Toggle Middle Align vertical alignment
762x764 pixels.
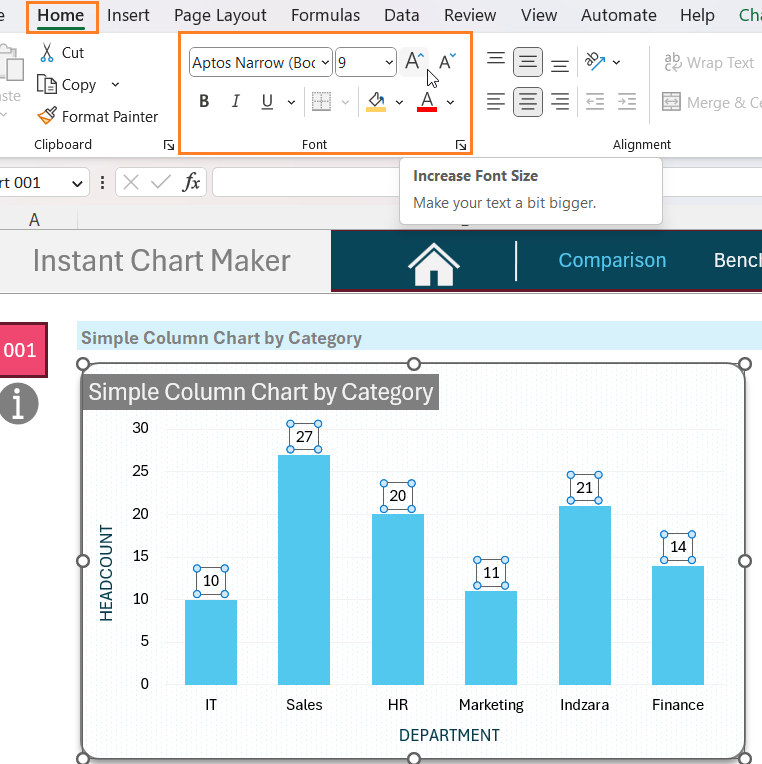click(x=528, y=62)
